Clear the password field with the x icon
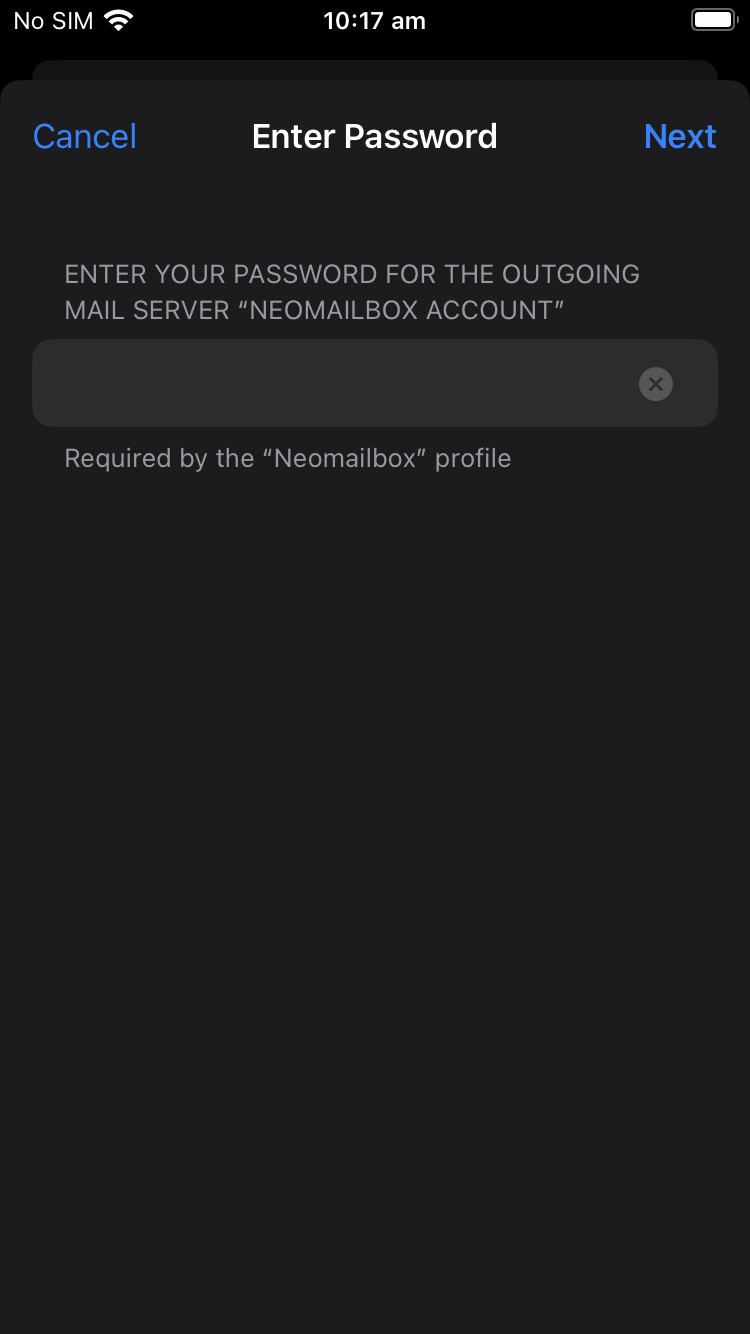 (x=656, y=384)
